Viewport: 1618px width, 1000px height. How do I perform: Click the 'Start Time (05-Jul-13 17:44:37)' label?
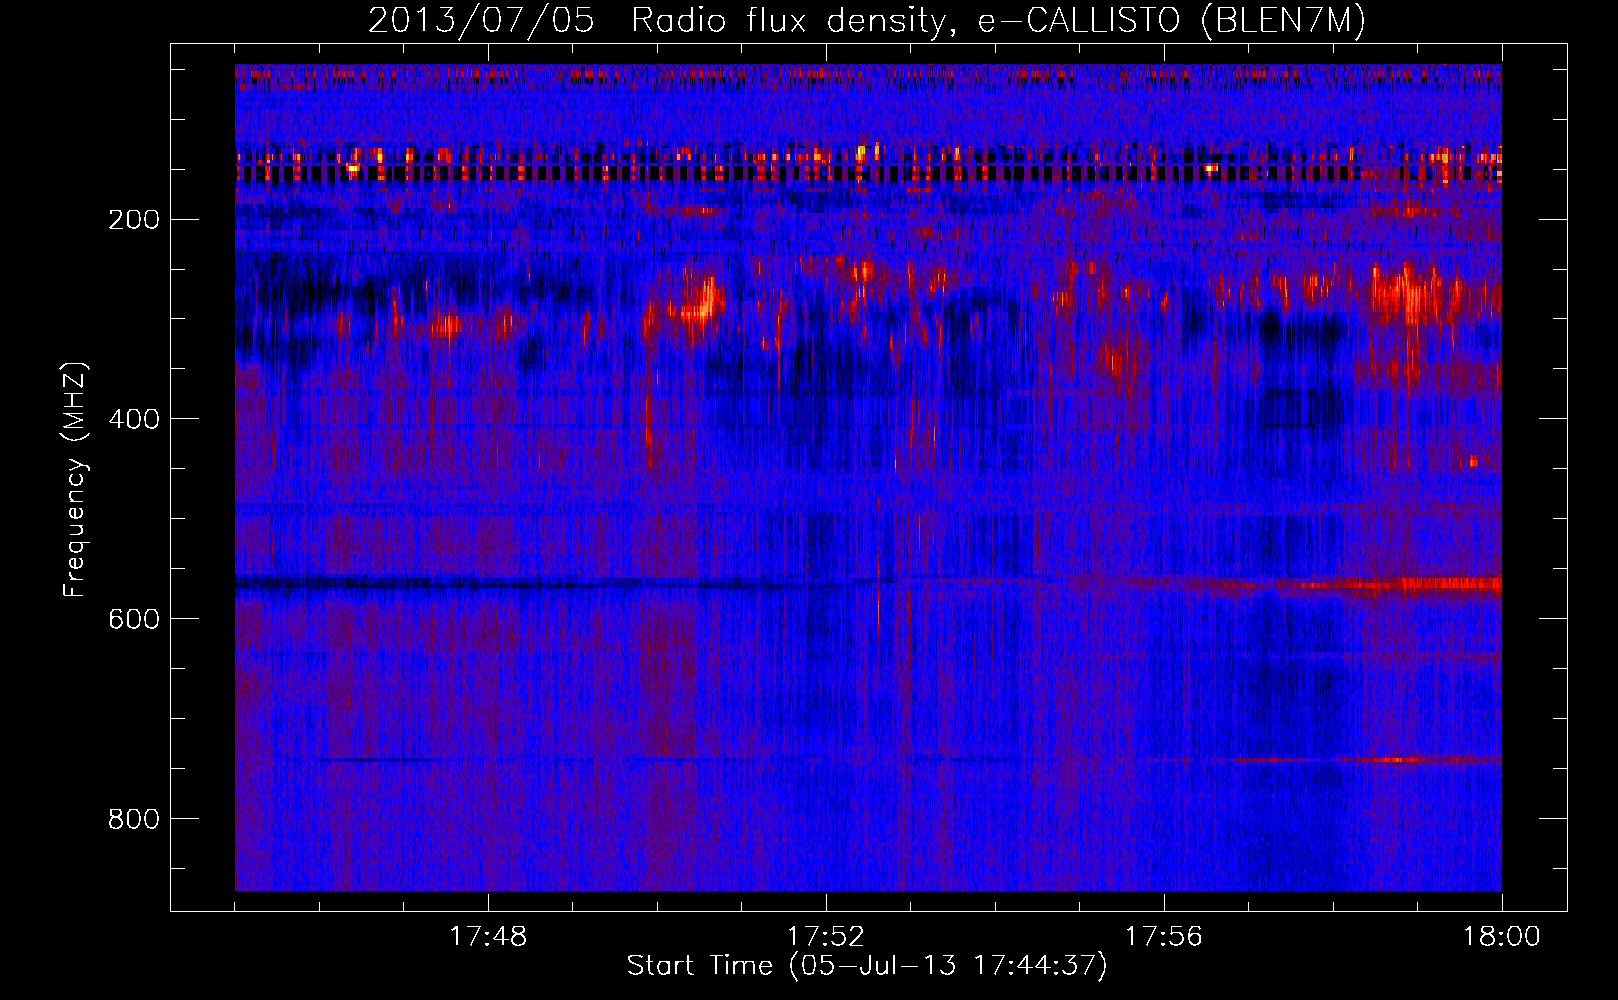pyautogui.click(x=867, y=966)
